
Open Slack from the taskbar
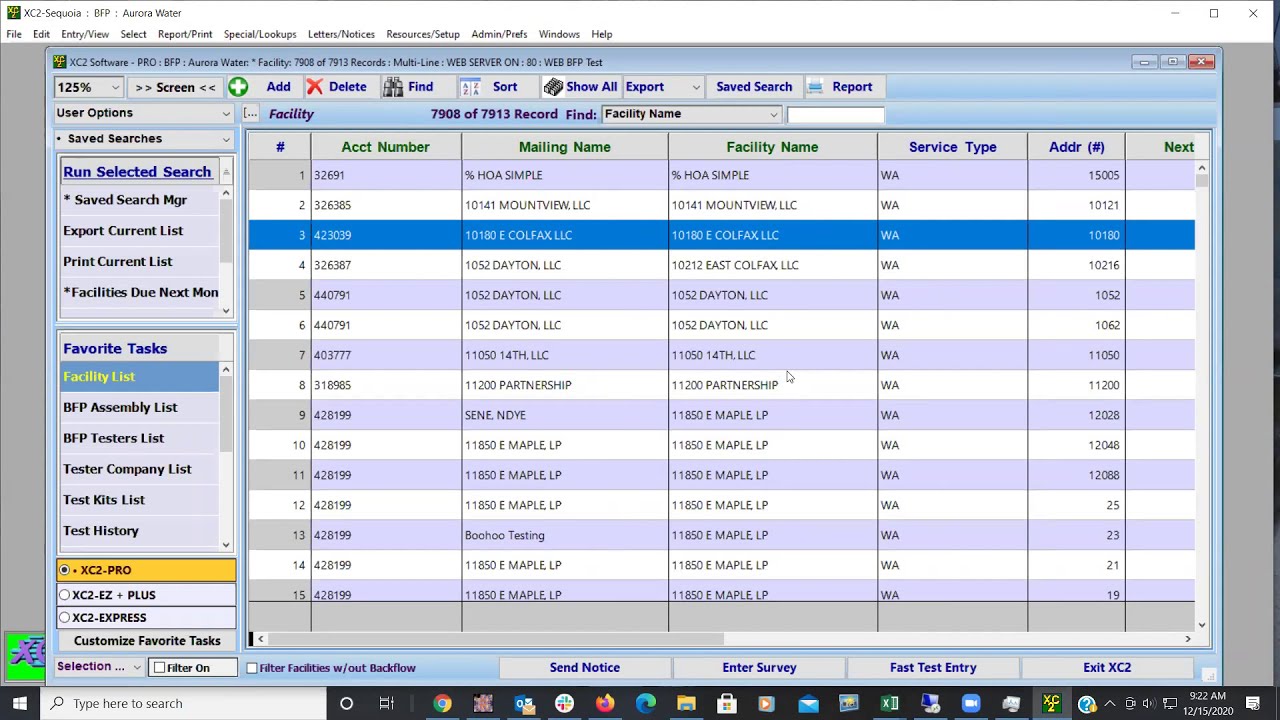coord(565,703)
